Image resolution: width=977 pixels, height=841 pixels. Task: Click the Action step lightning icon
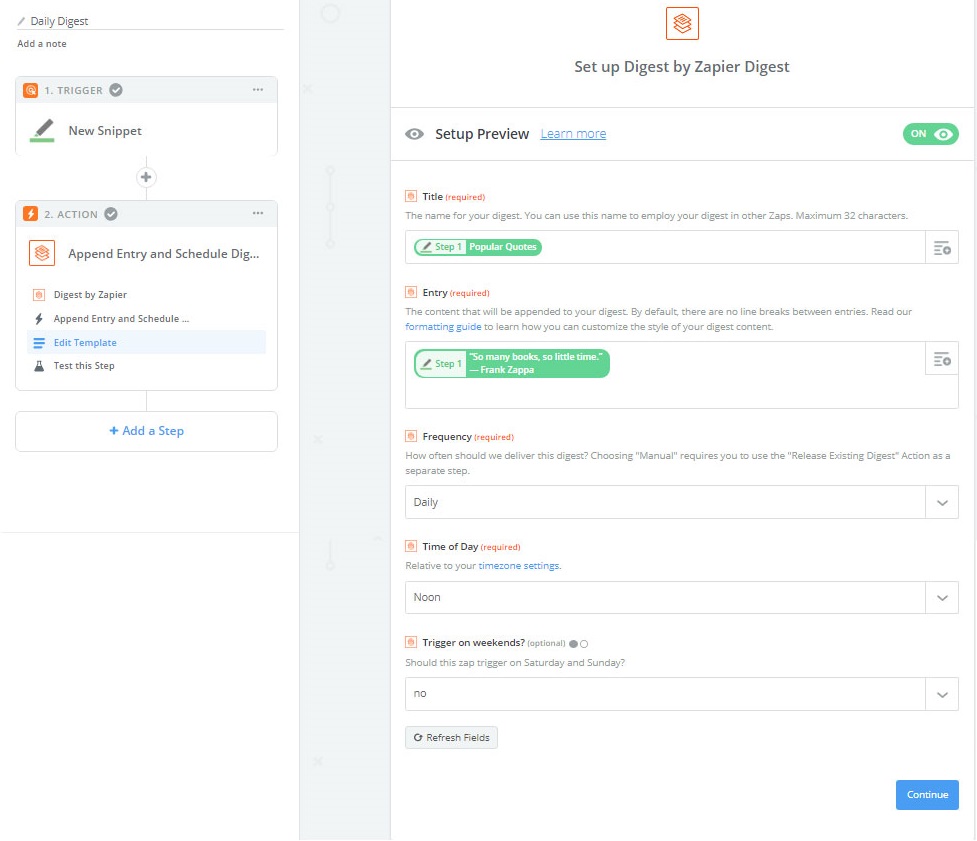pos(30,214)
